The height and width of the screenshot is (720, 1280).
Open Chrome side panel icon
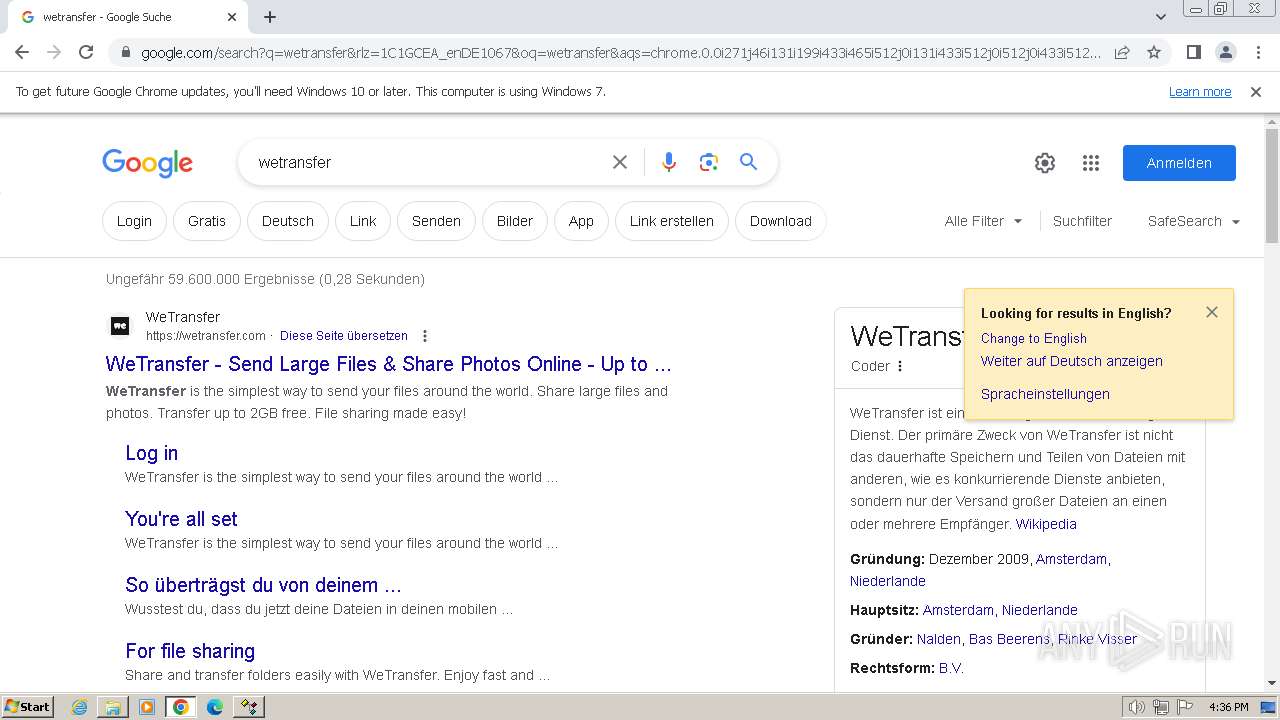pos(1193,52)
